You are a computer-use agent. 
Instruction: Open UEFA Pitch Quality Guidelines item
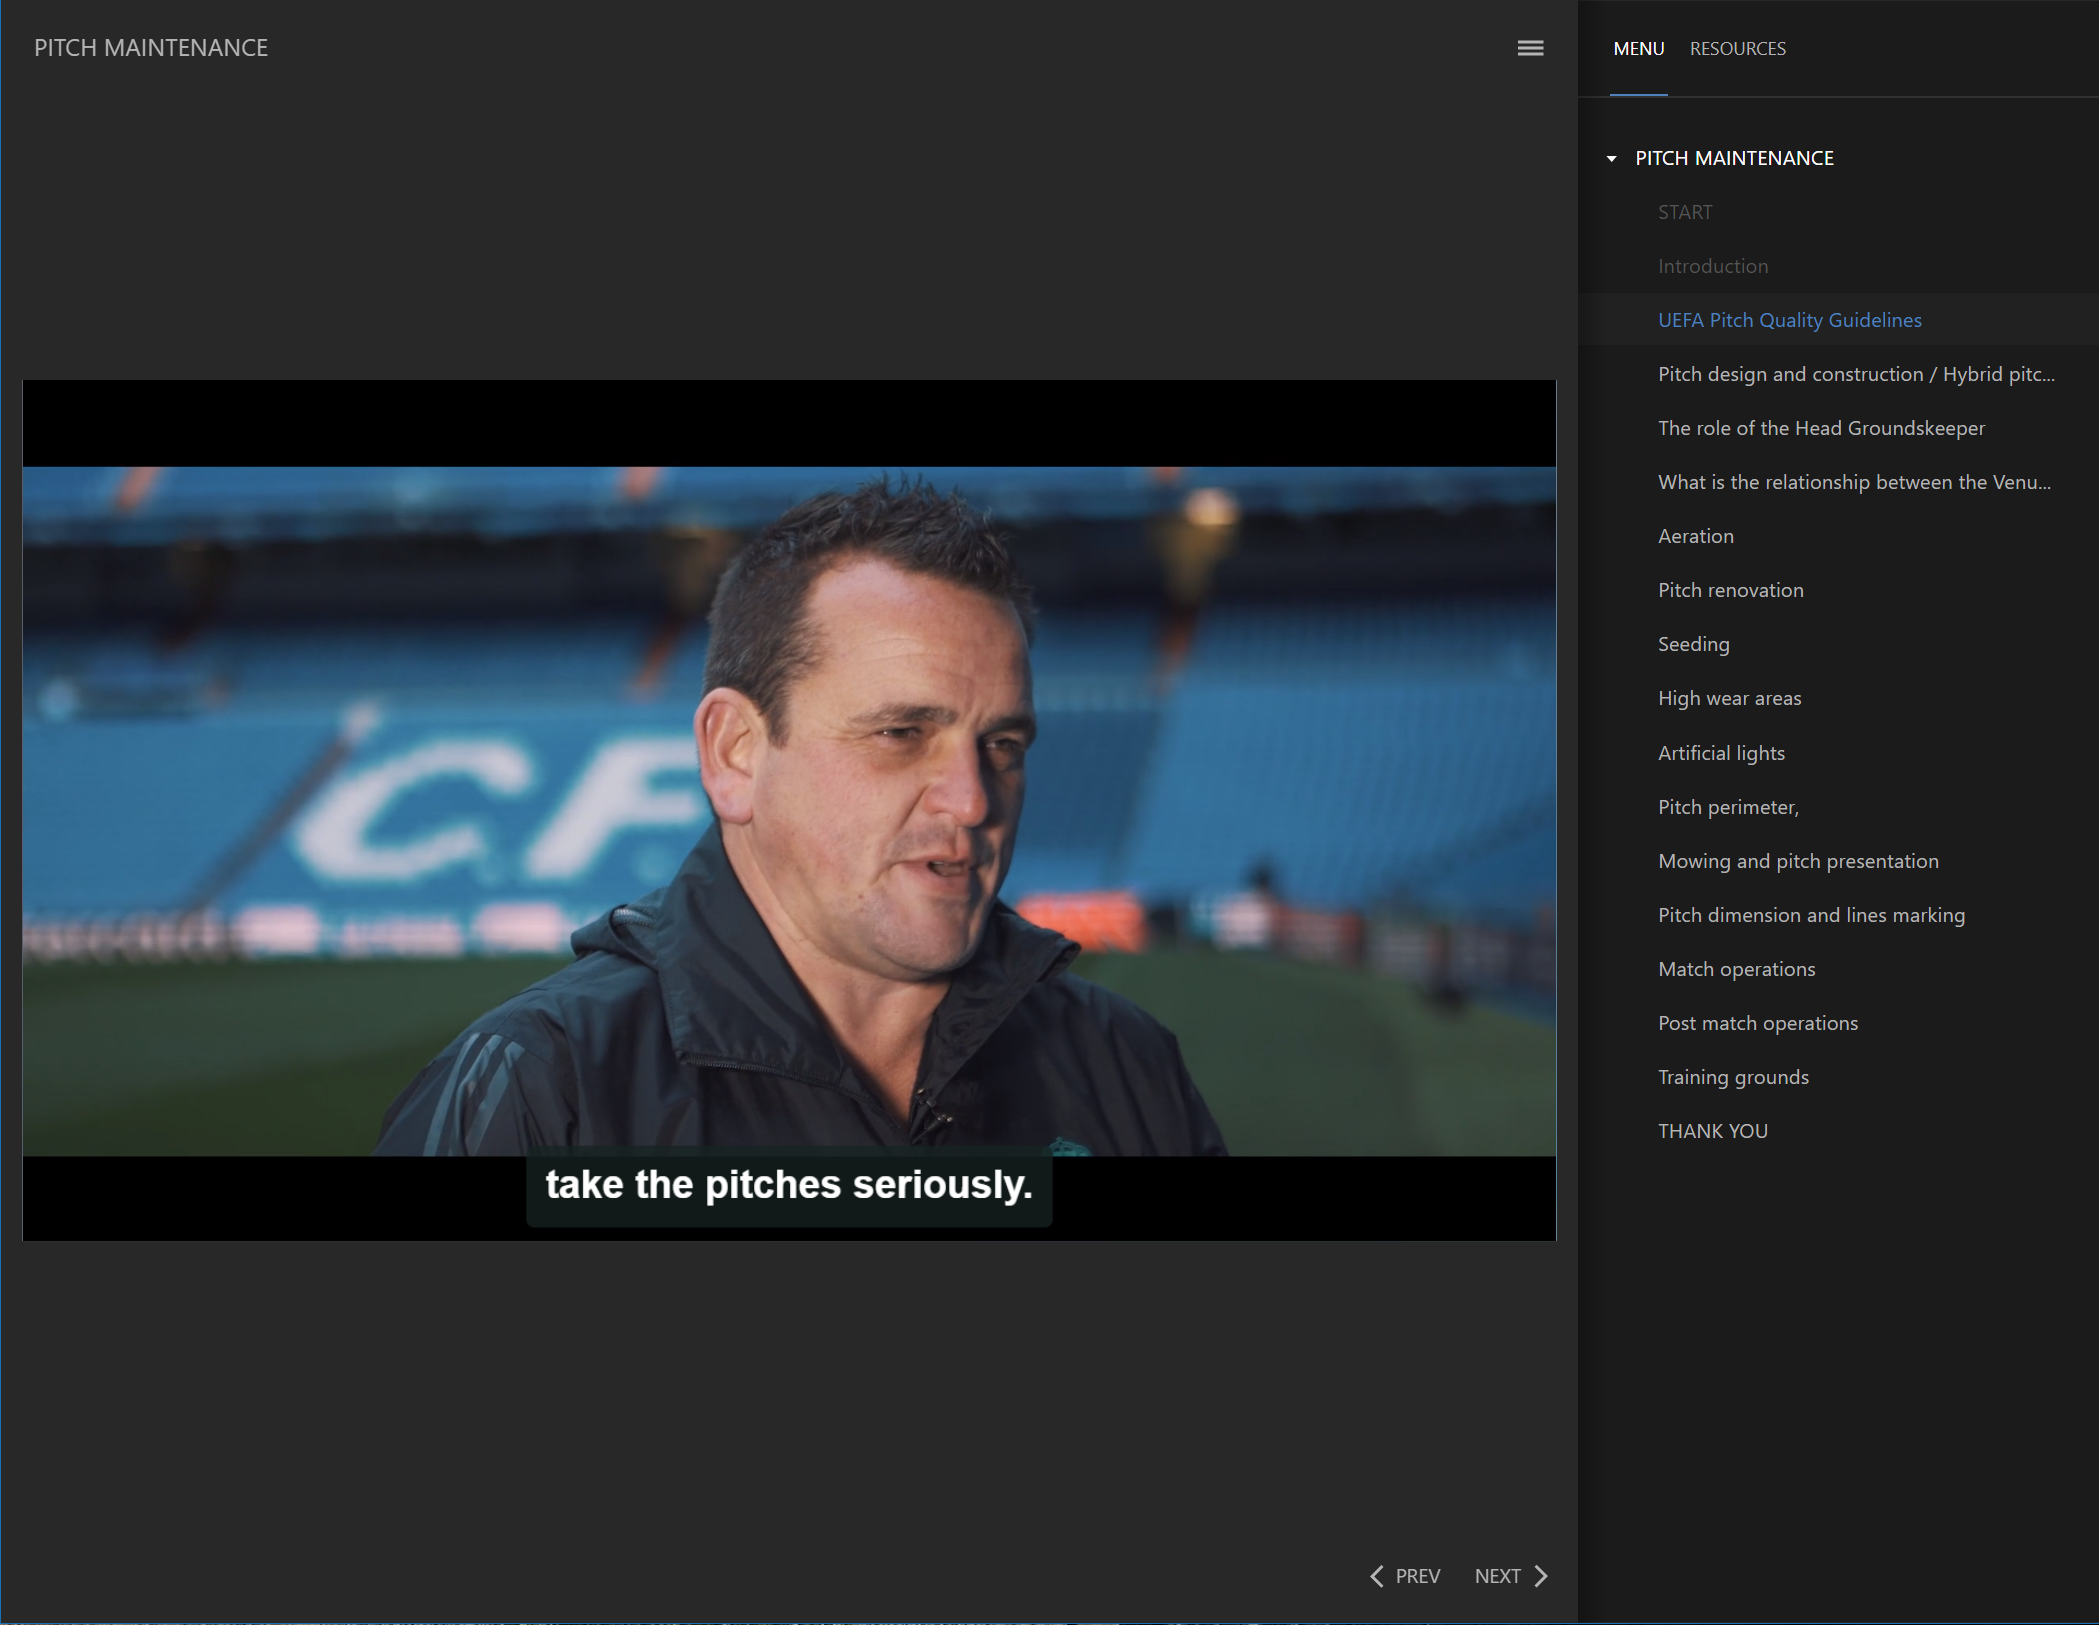pos(1789,320)
